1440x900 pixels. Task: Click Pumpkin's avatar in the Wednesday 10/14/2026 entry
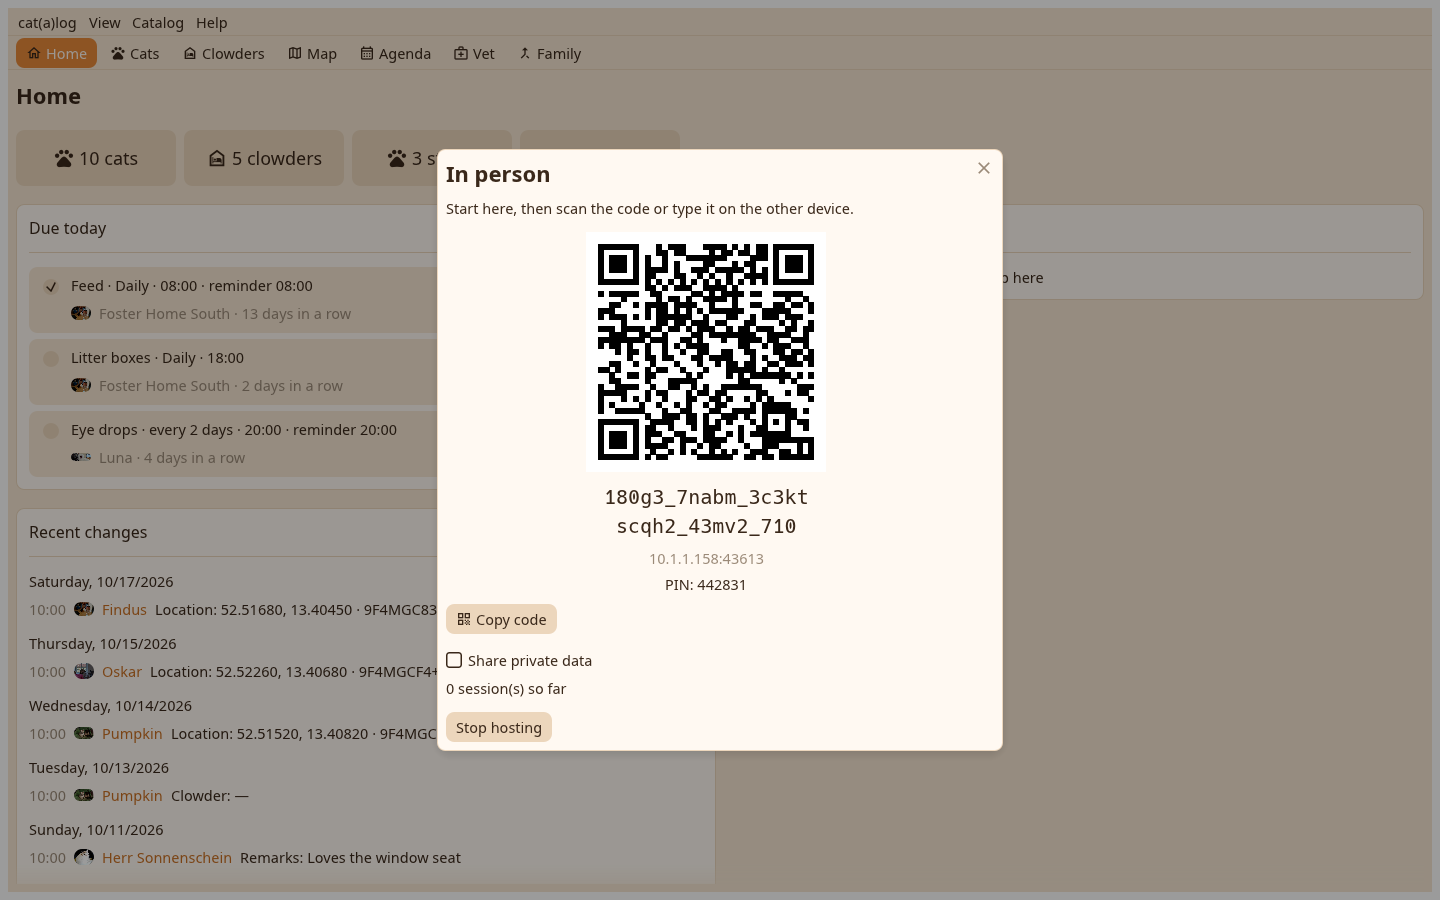pyautogui.click(x=84, y=733)
